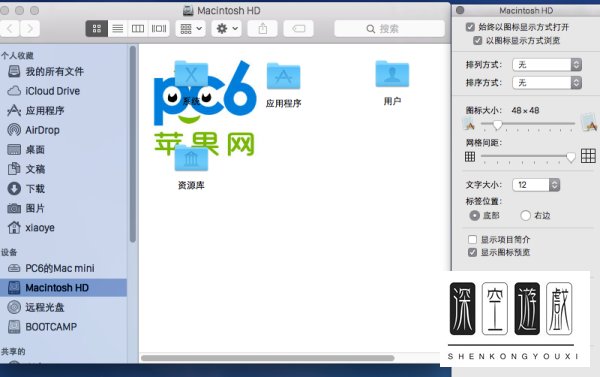
Task: Open the 排列方式 dropdown
Action: tap(547, 64)
